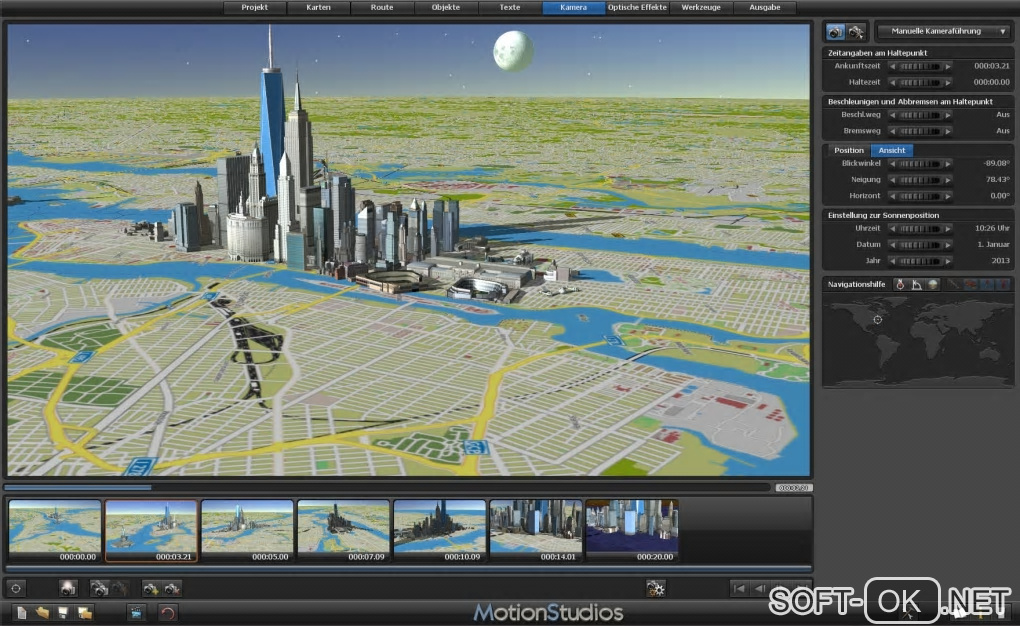This screenshot has width=1020, height=626.
Task: Select camera thumbnail at 000:03.21
Action: [151, 530]
